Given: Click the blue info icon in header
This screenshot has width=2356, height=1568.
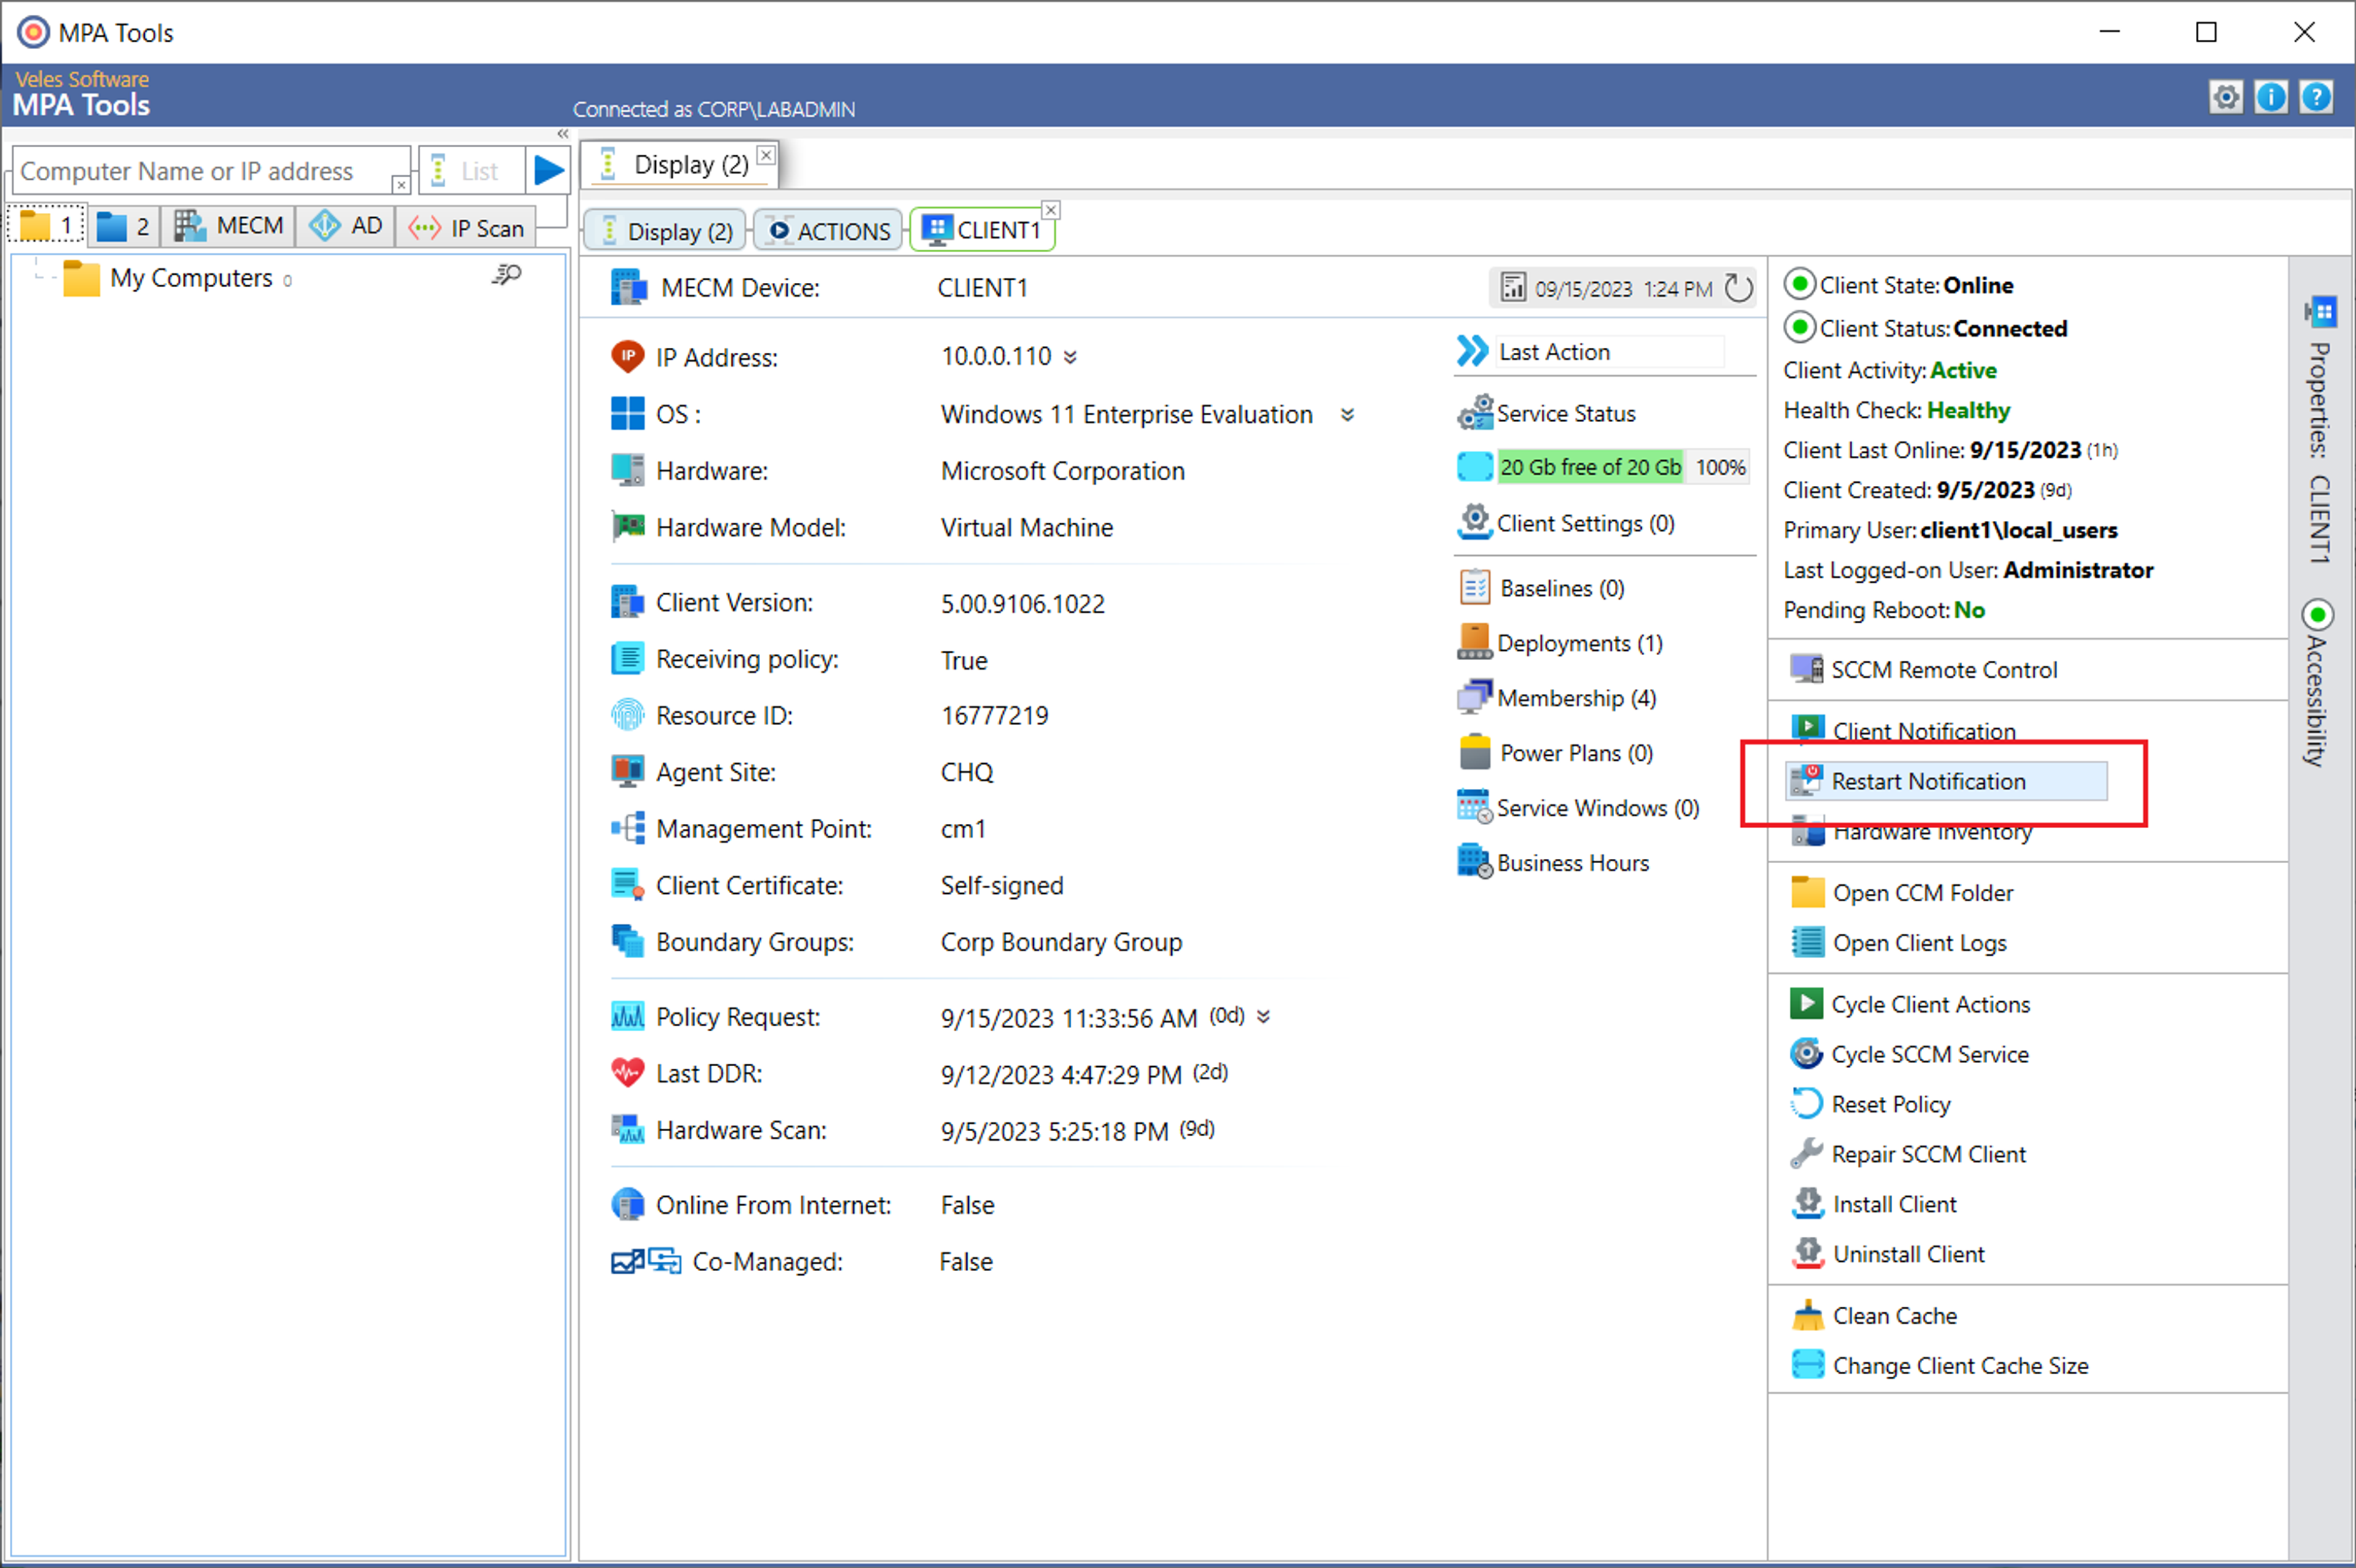Looking at the screenshot, I should pos(2271,97).
